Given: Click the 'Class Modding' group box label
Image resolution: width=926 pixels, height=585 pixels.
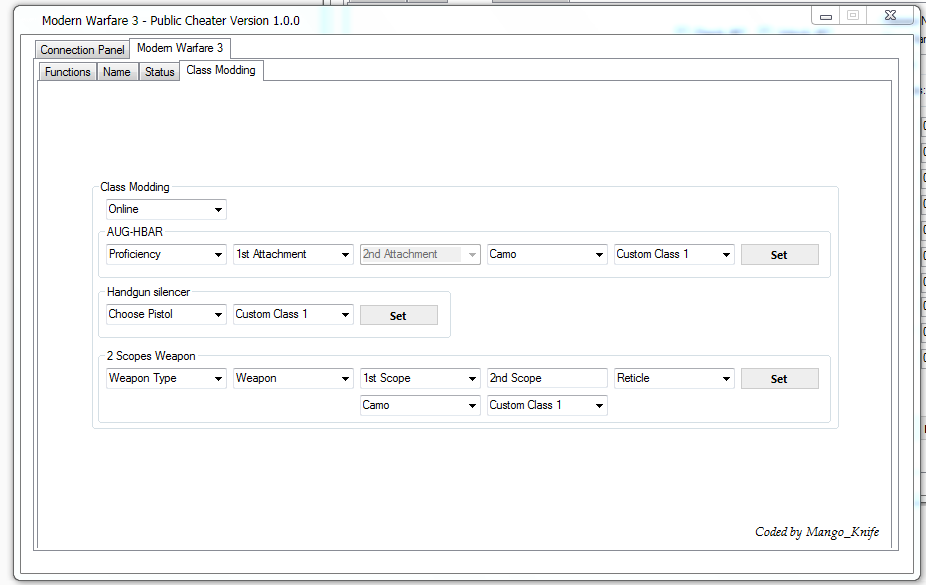Looking at the screenshot, I should point(135,187).
